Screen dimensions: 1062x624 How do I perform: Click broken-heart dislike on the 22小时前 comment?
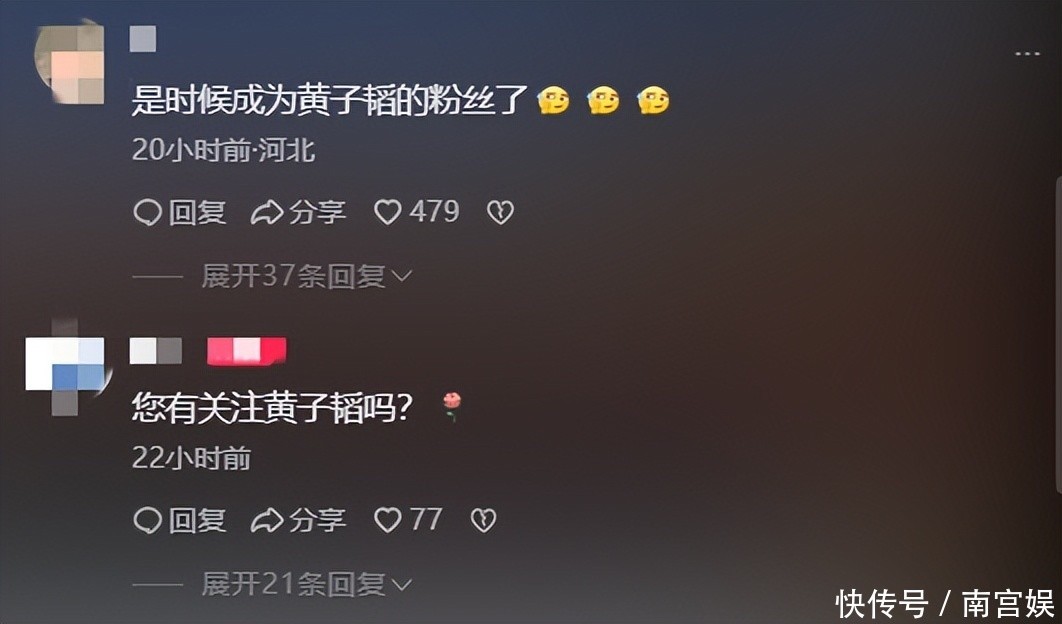click(x=484, y=520)
